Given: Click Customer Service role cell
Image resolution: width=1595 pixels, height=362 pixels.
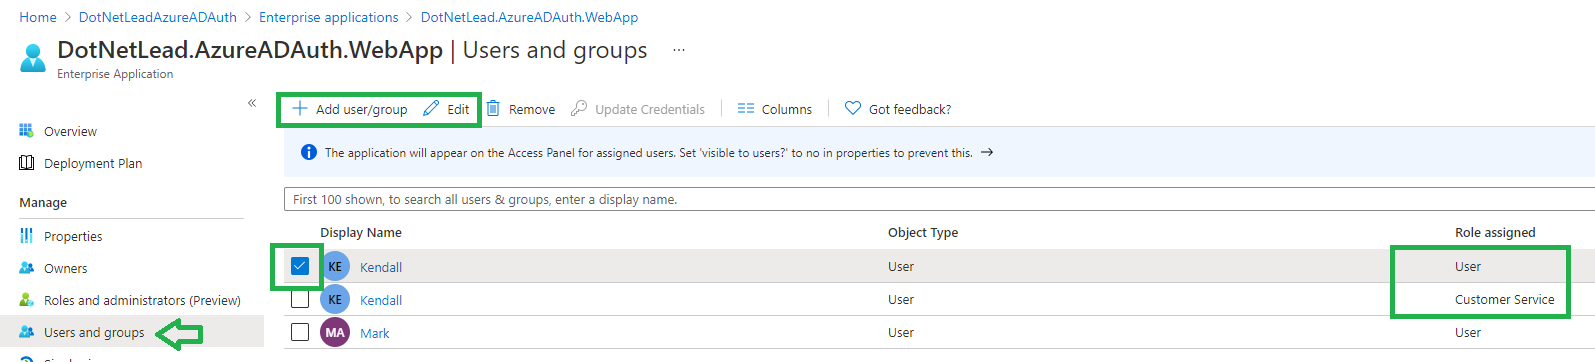Looking at the screenshot, I should [1504, 299].
